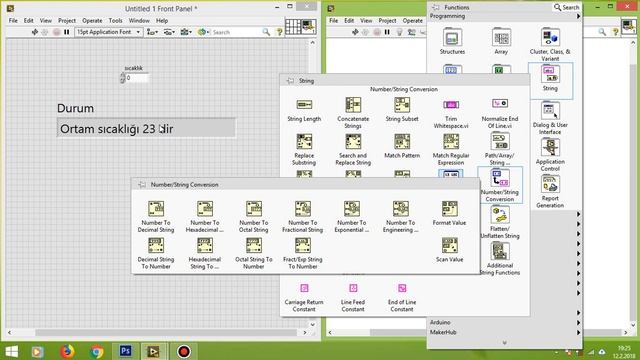The height and width of the screenshot is (360, 640).
Task: Select Number To Octal String function
Action: (253, 217)
